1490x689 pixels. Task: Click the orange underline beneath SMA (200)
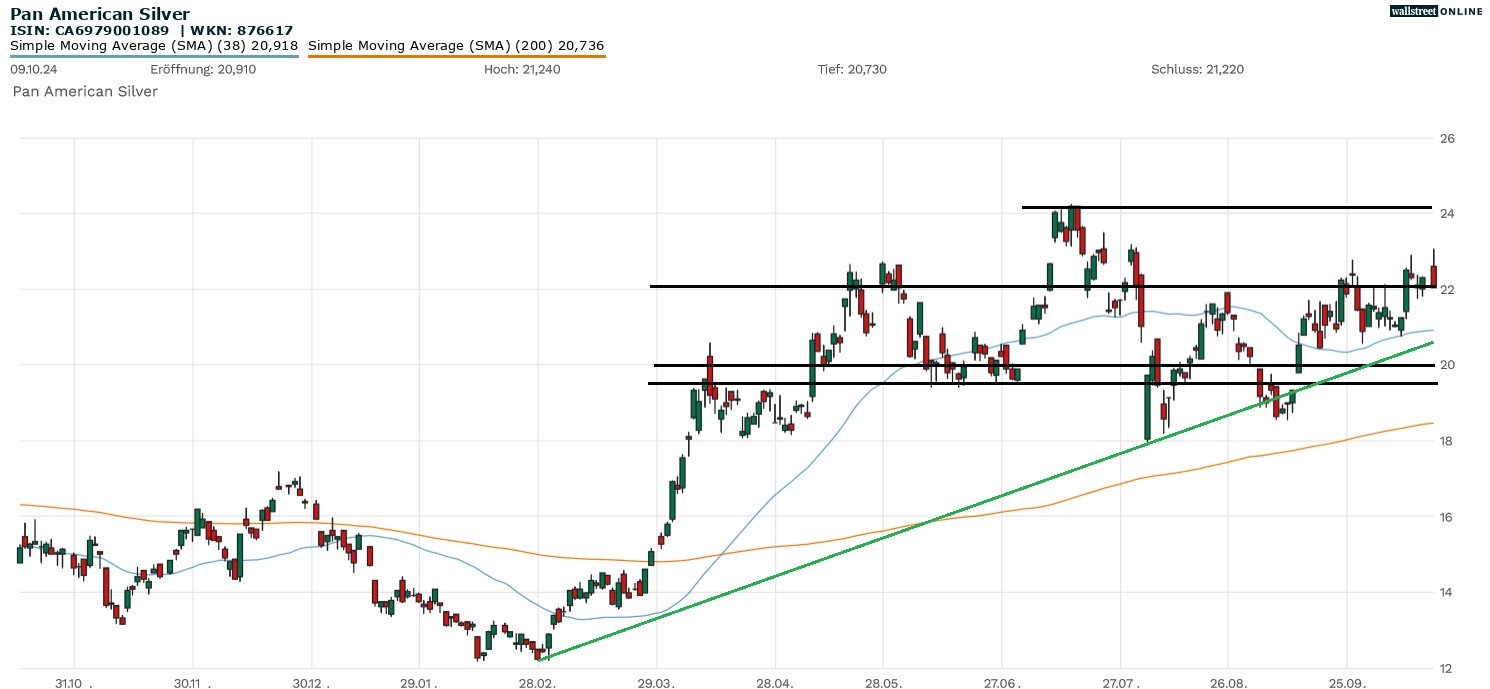(x=456, y=56)
